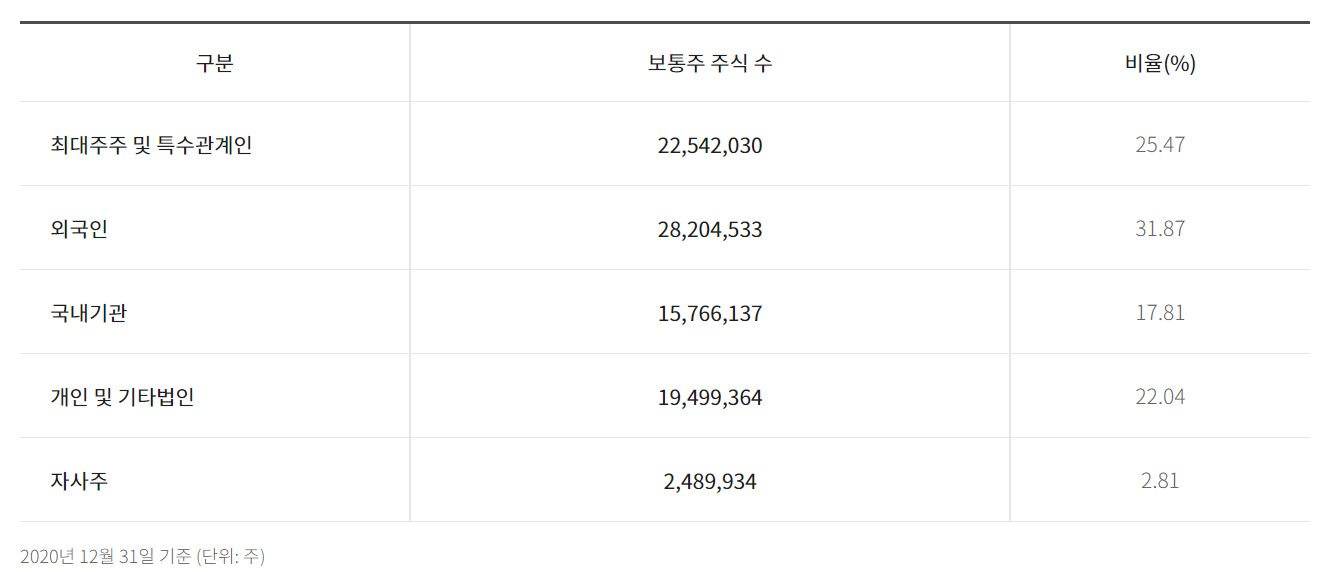Select the 국내기관 row label
The image size is (1320, 572).
click(x=89, y=313)
